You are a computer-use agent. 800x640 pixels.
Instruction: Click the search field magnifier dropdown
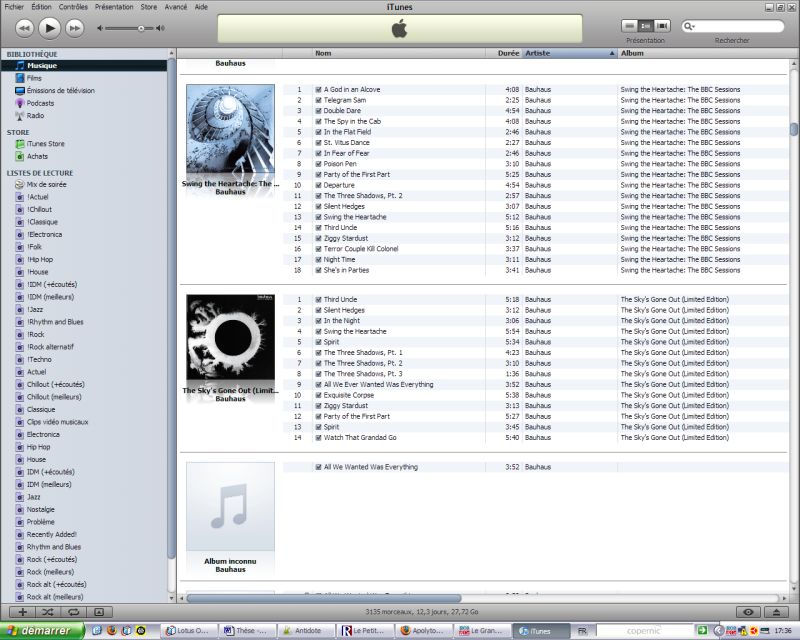coord(691,27)
